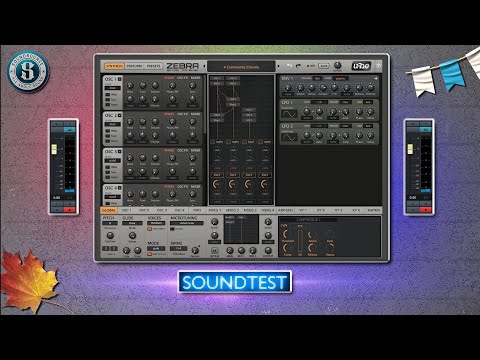Open the OSC 3 mode dropdown showing quad
The width and height of the screenshot is (480, 360).
point(113,161)
